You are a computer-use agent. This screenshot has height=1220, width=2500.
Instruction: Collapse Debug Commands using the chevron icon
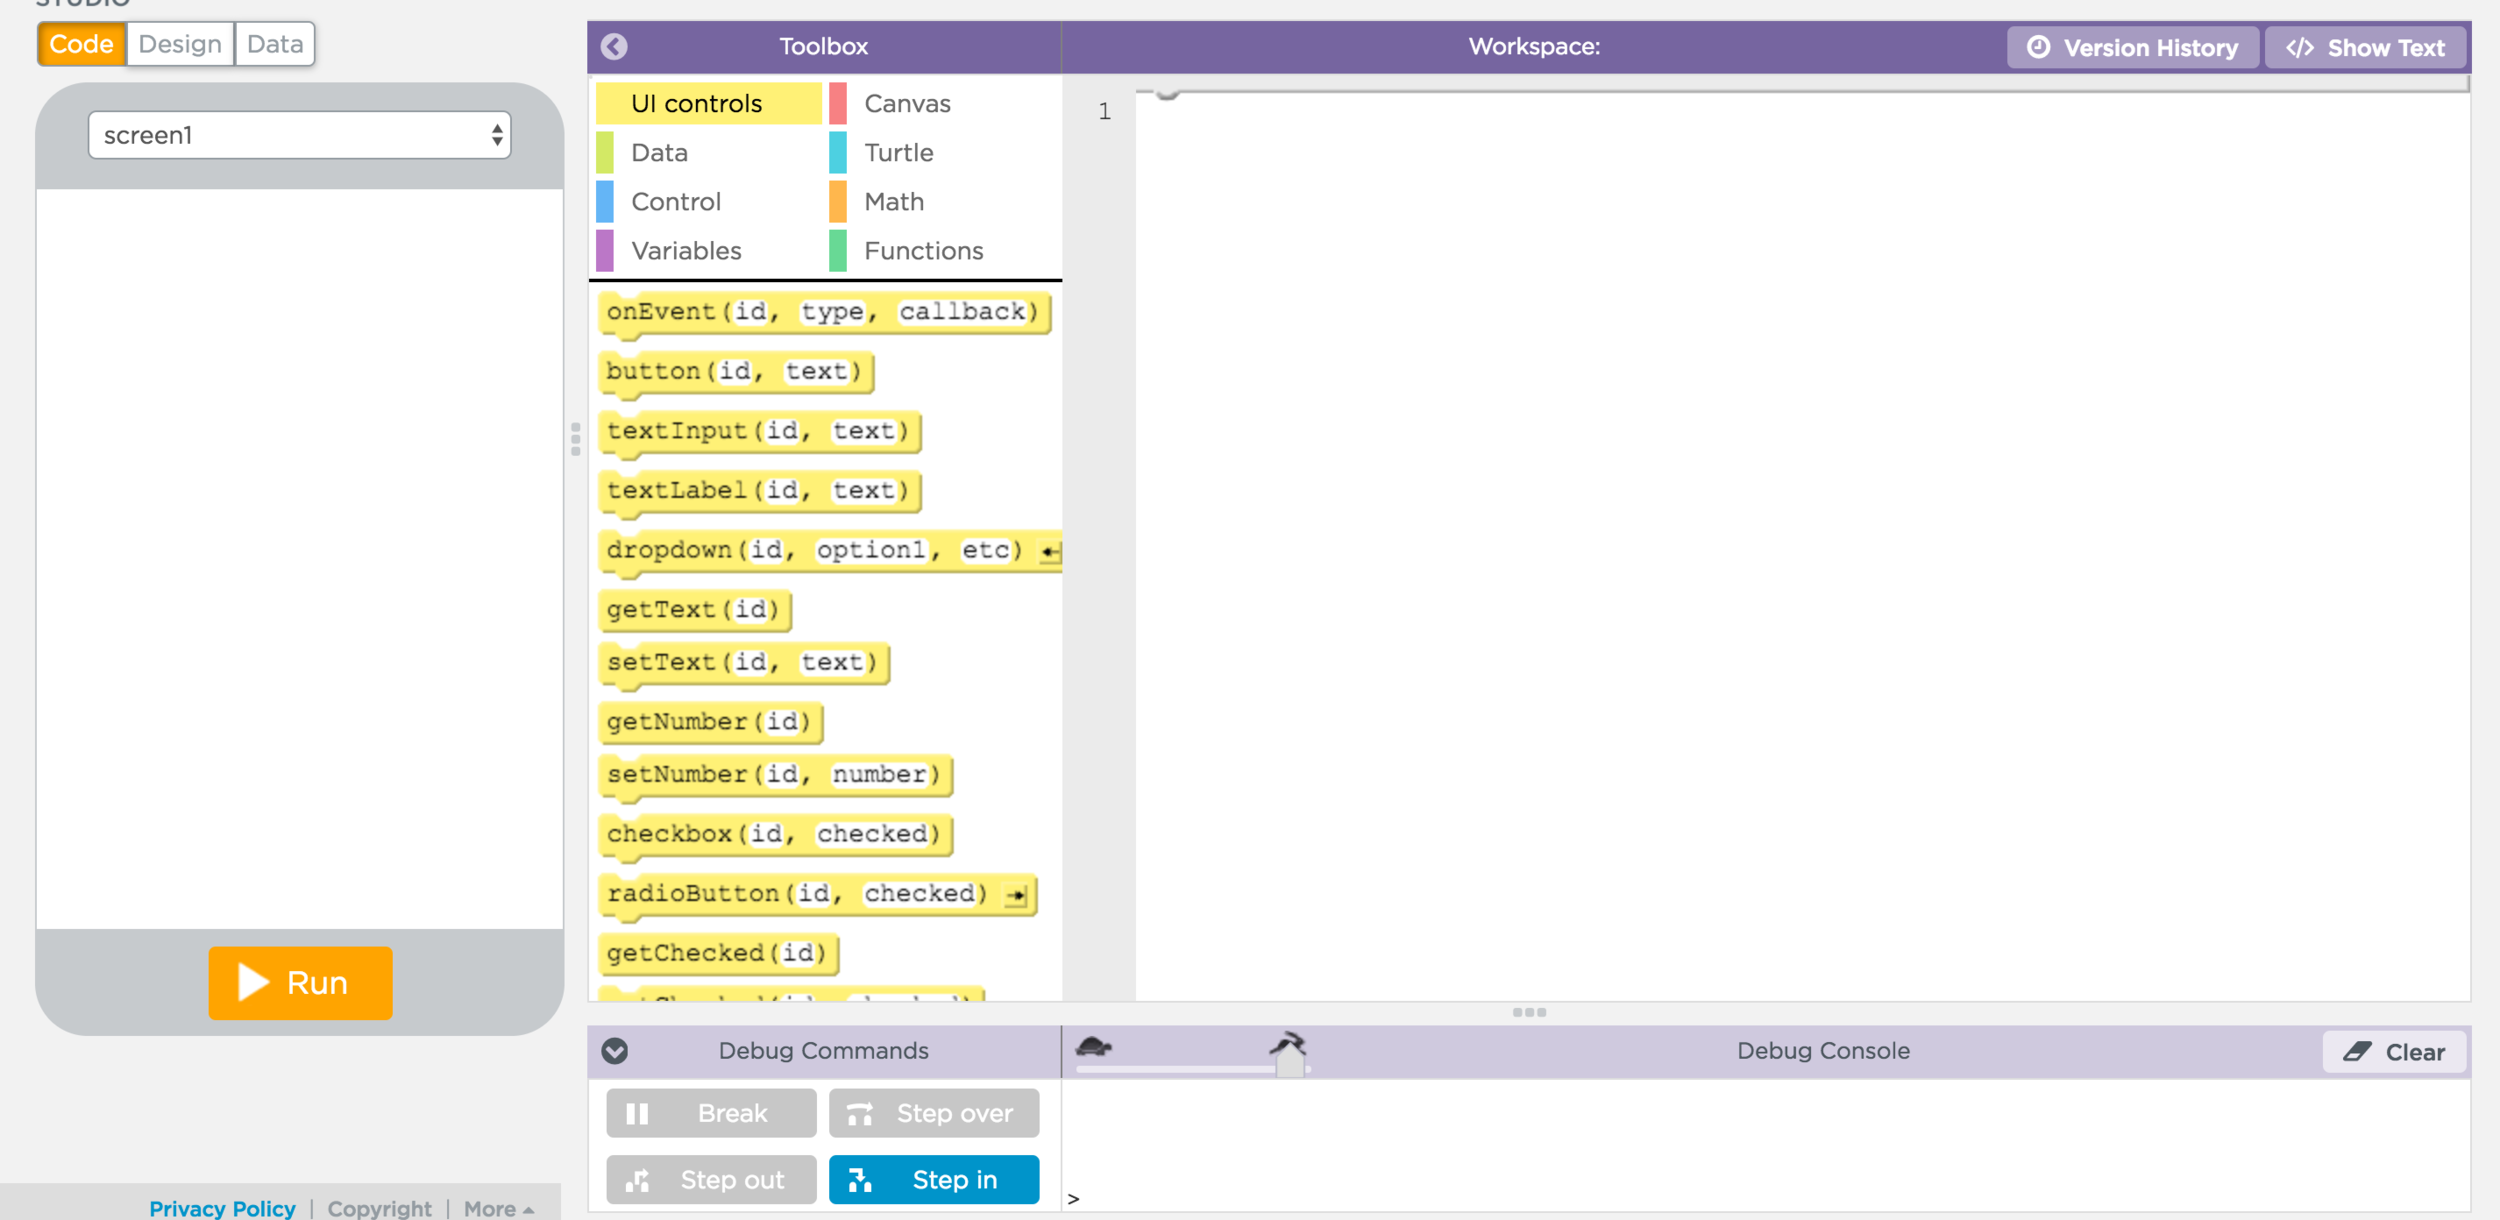pos(614,1051)
